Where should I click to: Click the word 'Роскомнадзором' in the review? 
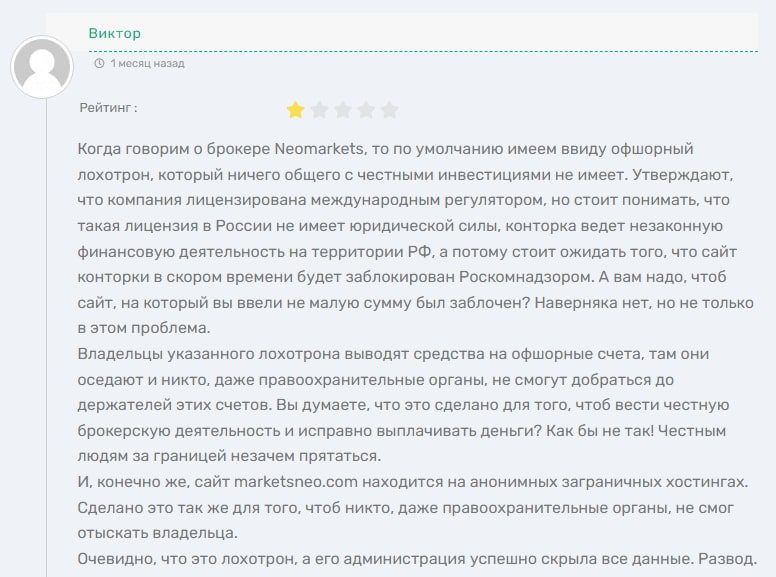click(x=526, y=277)
